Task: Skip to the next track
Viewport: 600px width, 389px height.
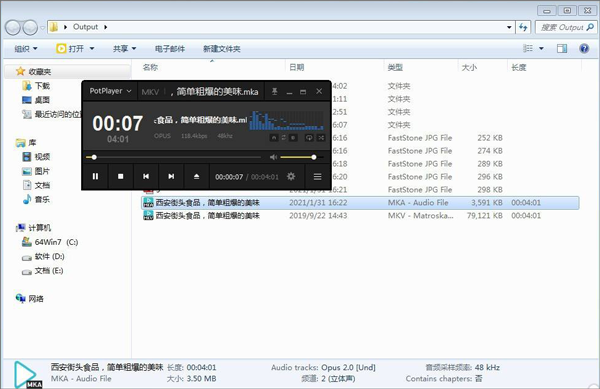Action: pos(171,176)
